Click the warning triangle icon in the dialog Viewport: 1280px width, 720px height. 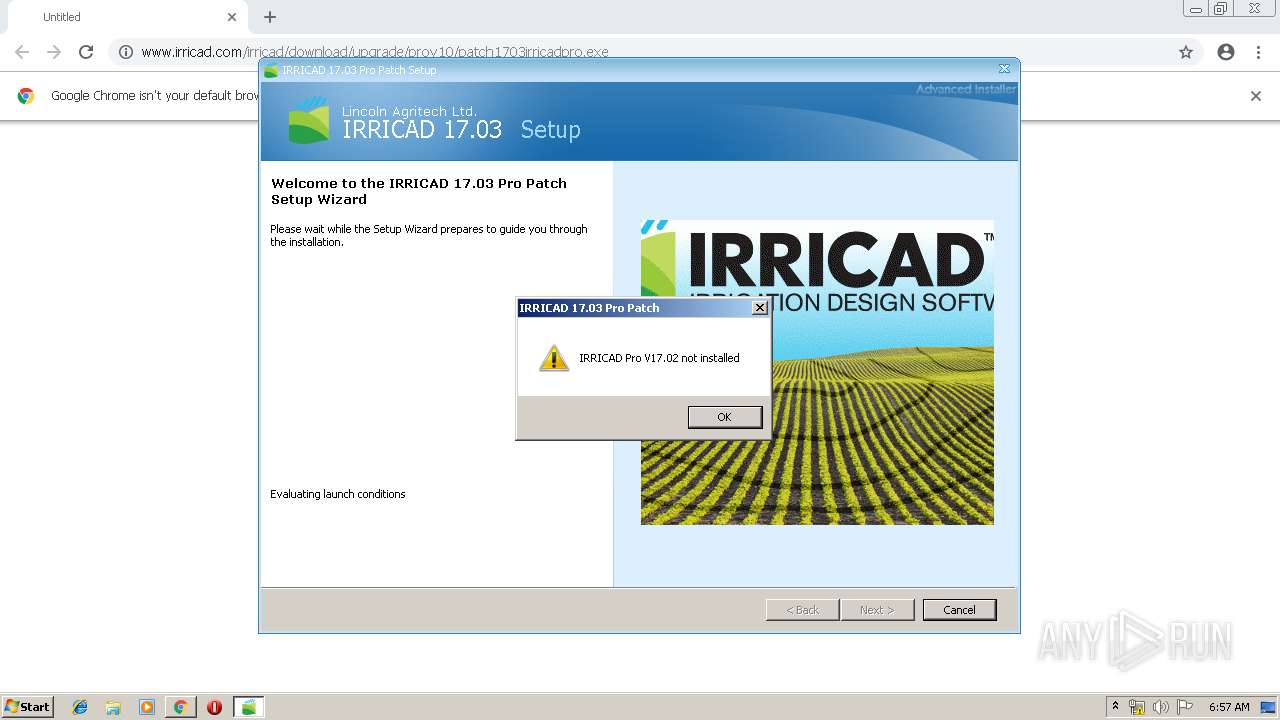click(553, 358)
